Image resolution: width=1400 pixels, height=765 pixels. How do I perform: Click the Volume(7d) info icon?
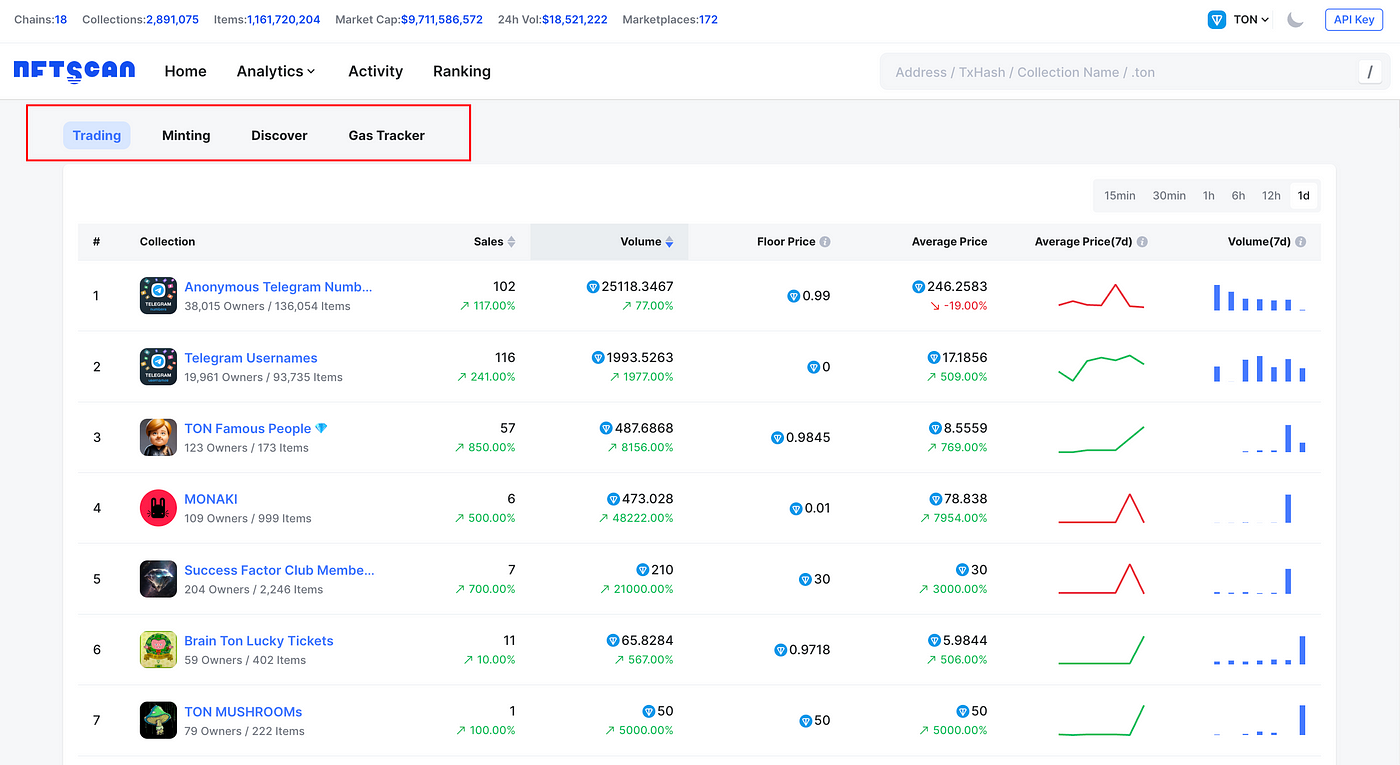click(1299, 242)
